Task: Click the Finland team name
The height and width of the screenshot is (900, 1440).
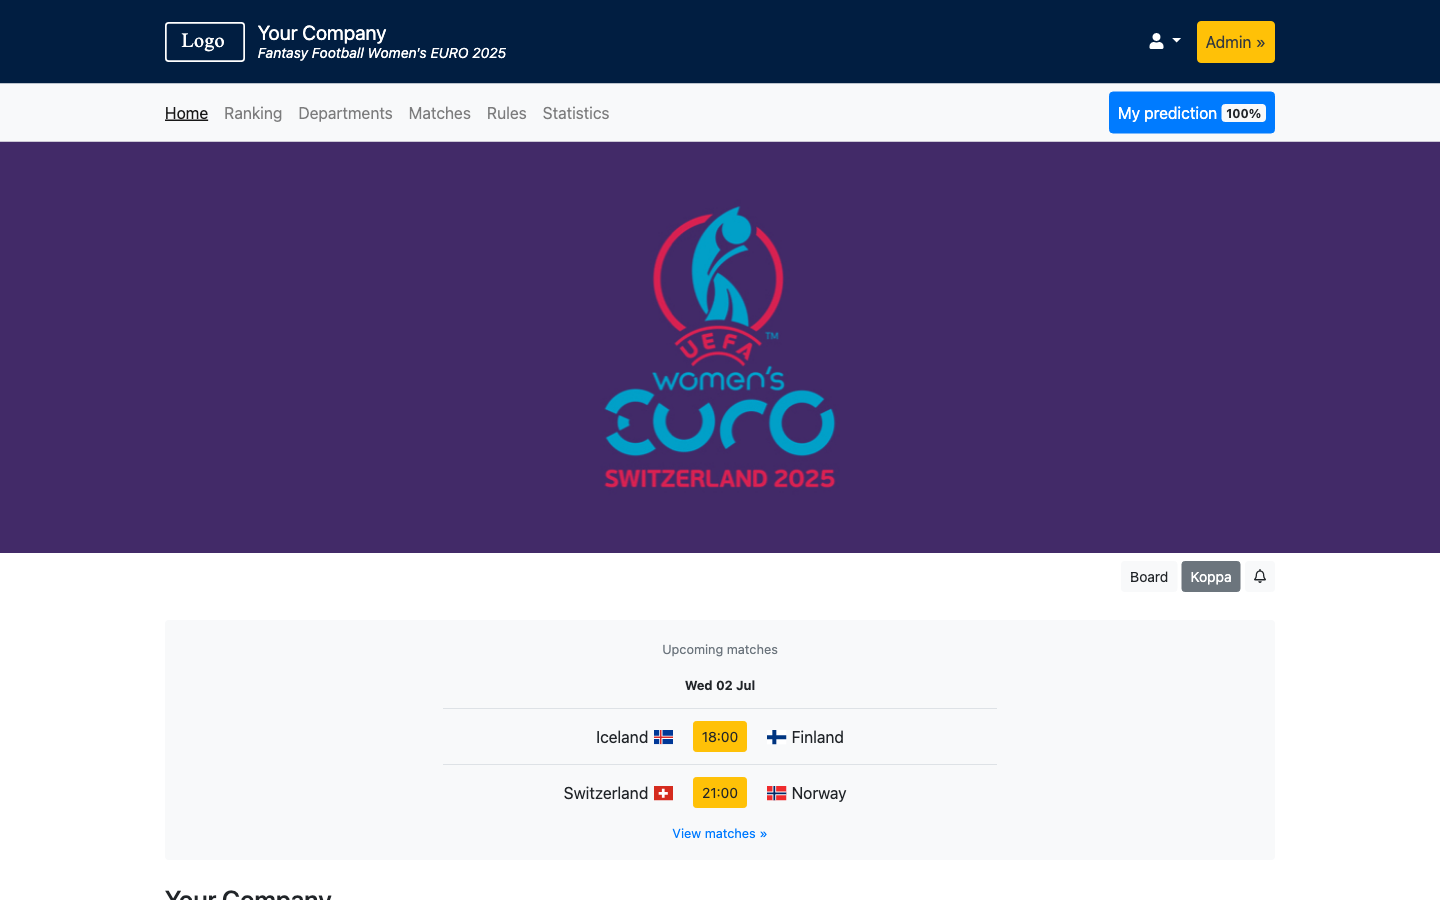Action: (x=817, y=737)
